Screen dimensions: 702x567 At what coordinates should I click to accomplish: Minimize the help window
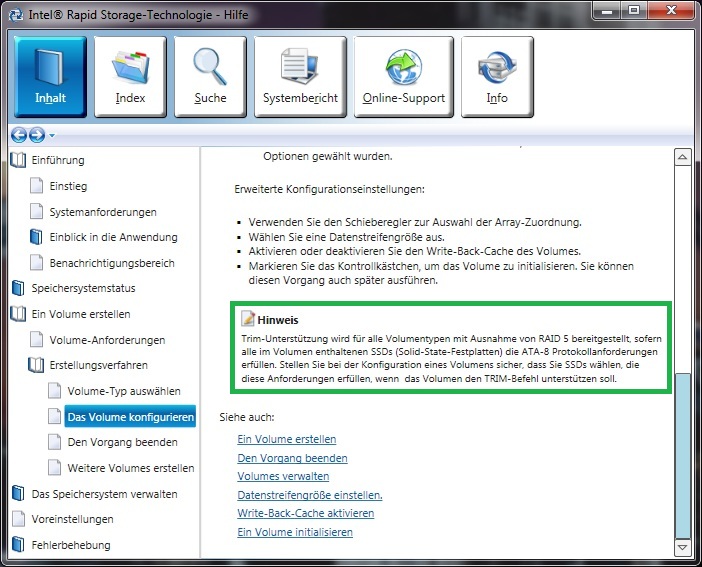coord(607,11)
